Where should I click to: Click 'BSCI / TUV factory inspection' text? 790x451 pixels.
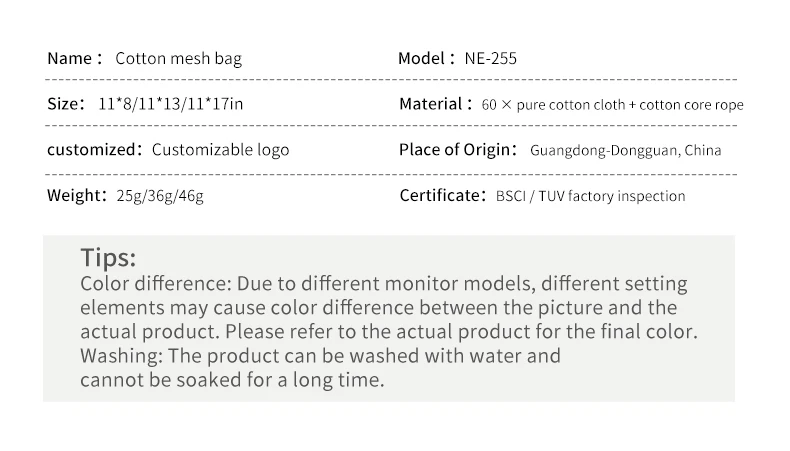click(x=590, y=196)
